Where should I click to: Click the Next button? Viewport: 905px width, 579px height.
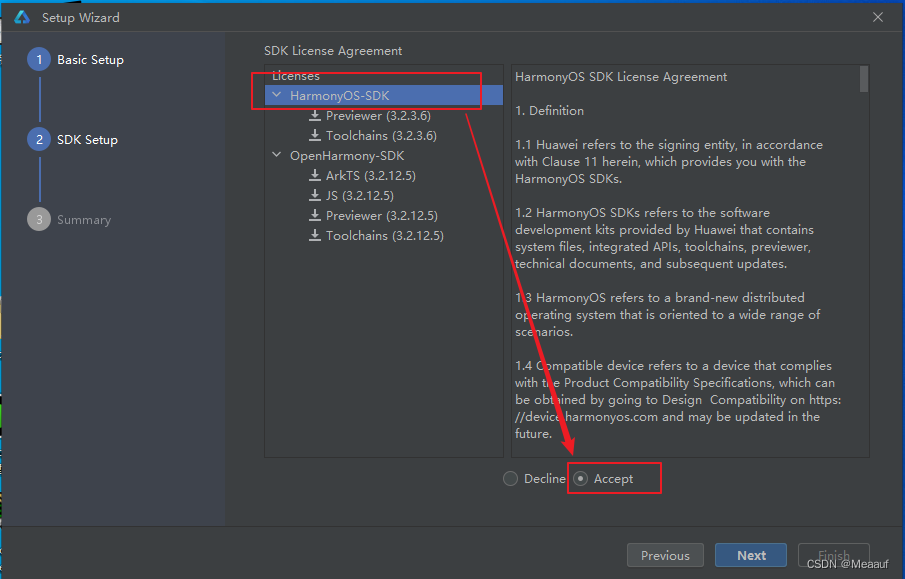(751, 555)
